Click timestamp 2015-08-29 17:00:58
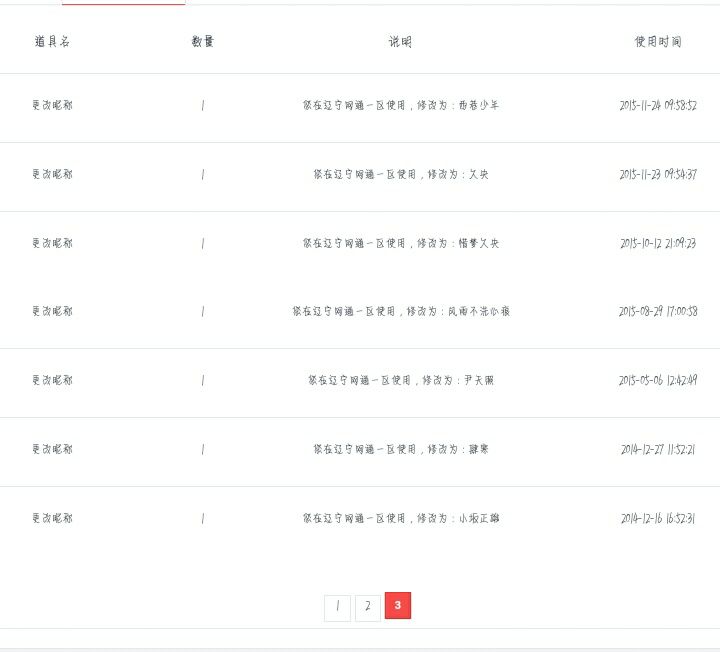The width and height of the screenshot is (720, 652). [x=658, y=311]
